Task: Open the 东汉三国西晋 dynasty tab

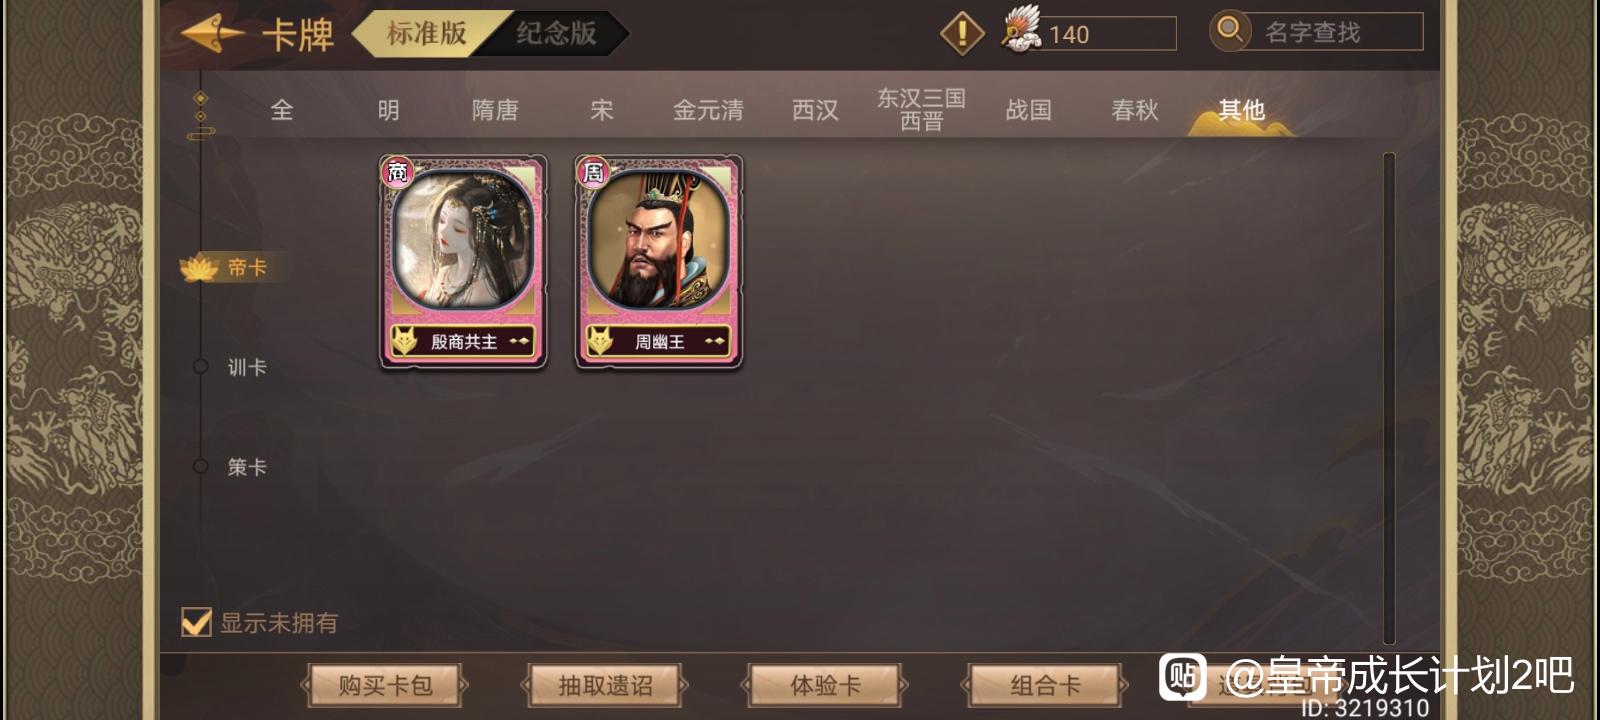Action: pyautogui.click(x=921, y=110)
